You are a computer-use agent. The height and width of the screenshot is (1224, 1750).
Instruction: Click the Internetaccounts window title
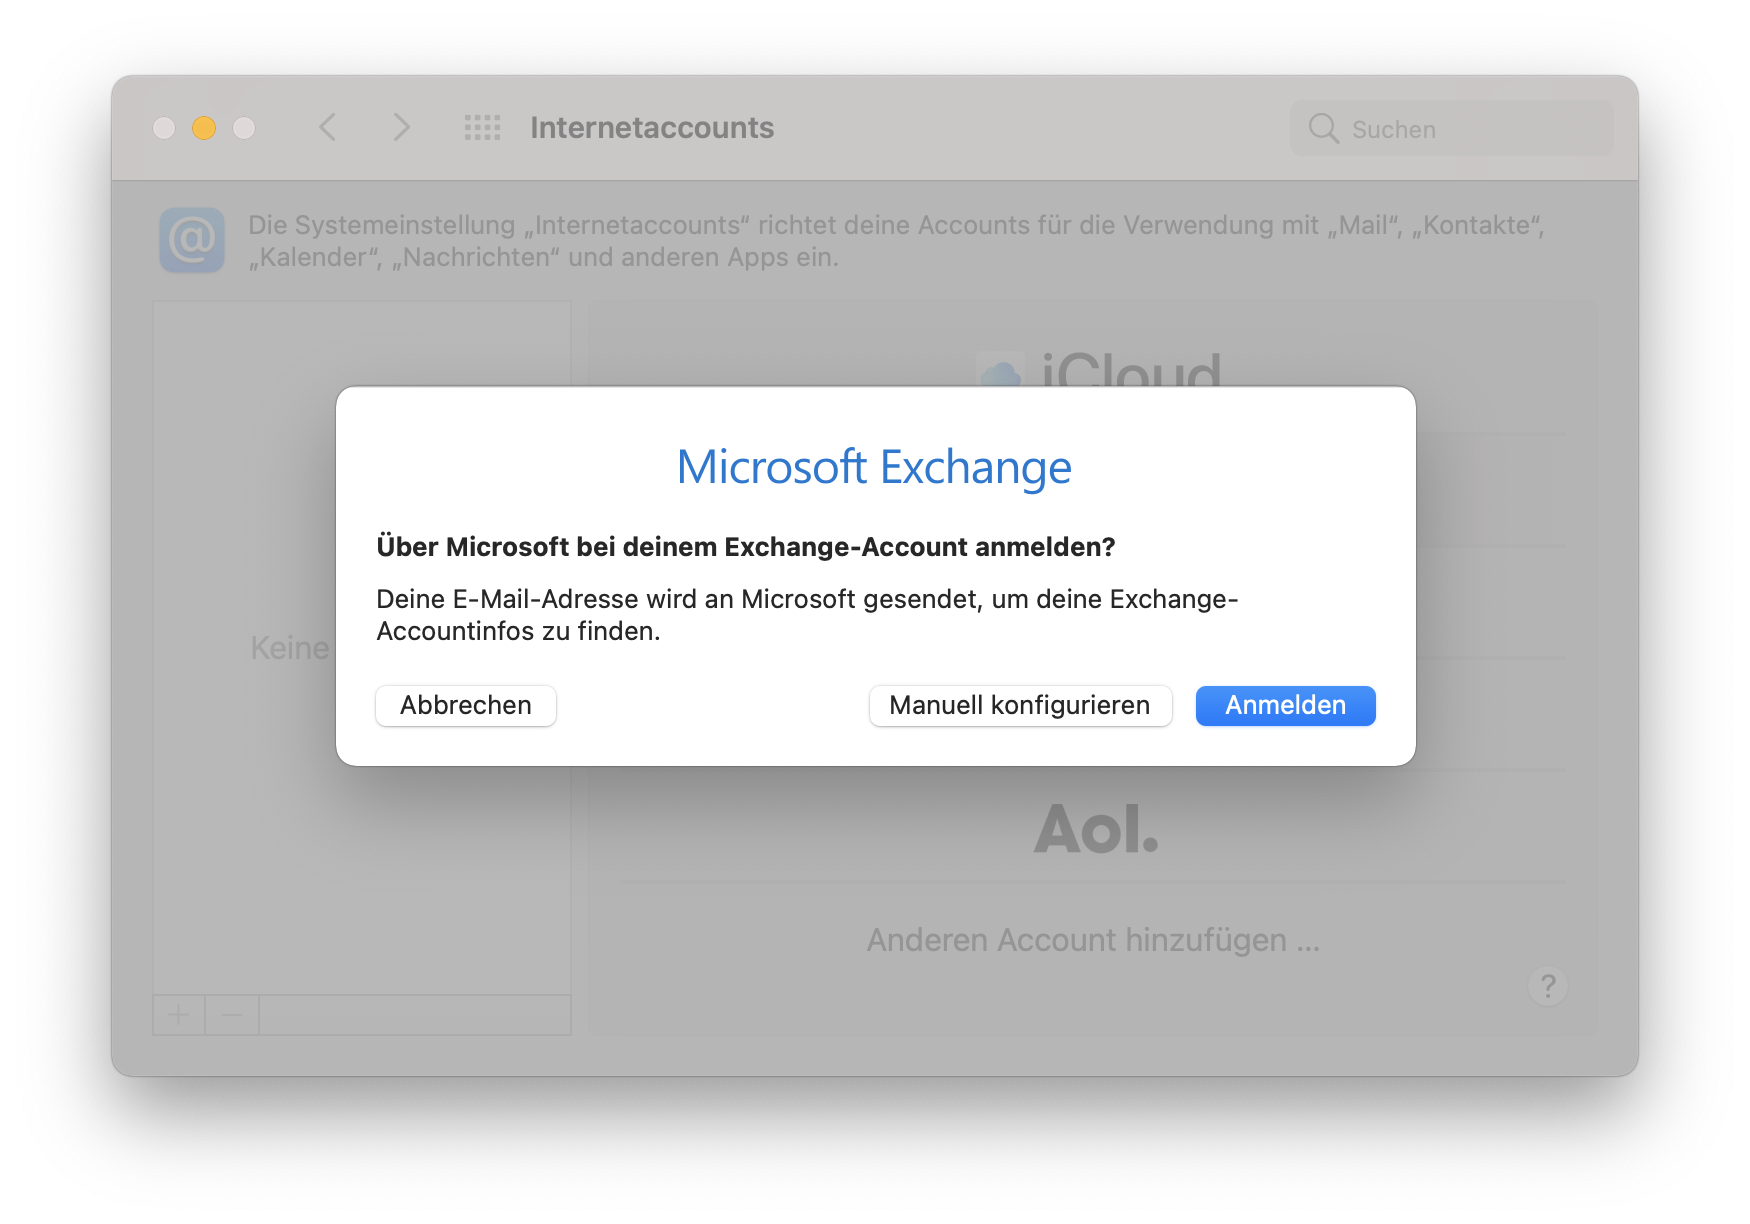[x=652, y=128]
